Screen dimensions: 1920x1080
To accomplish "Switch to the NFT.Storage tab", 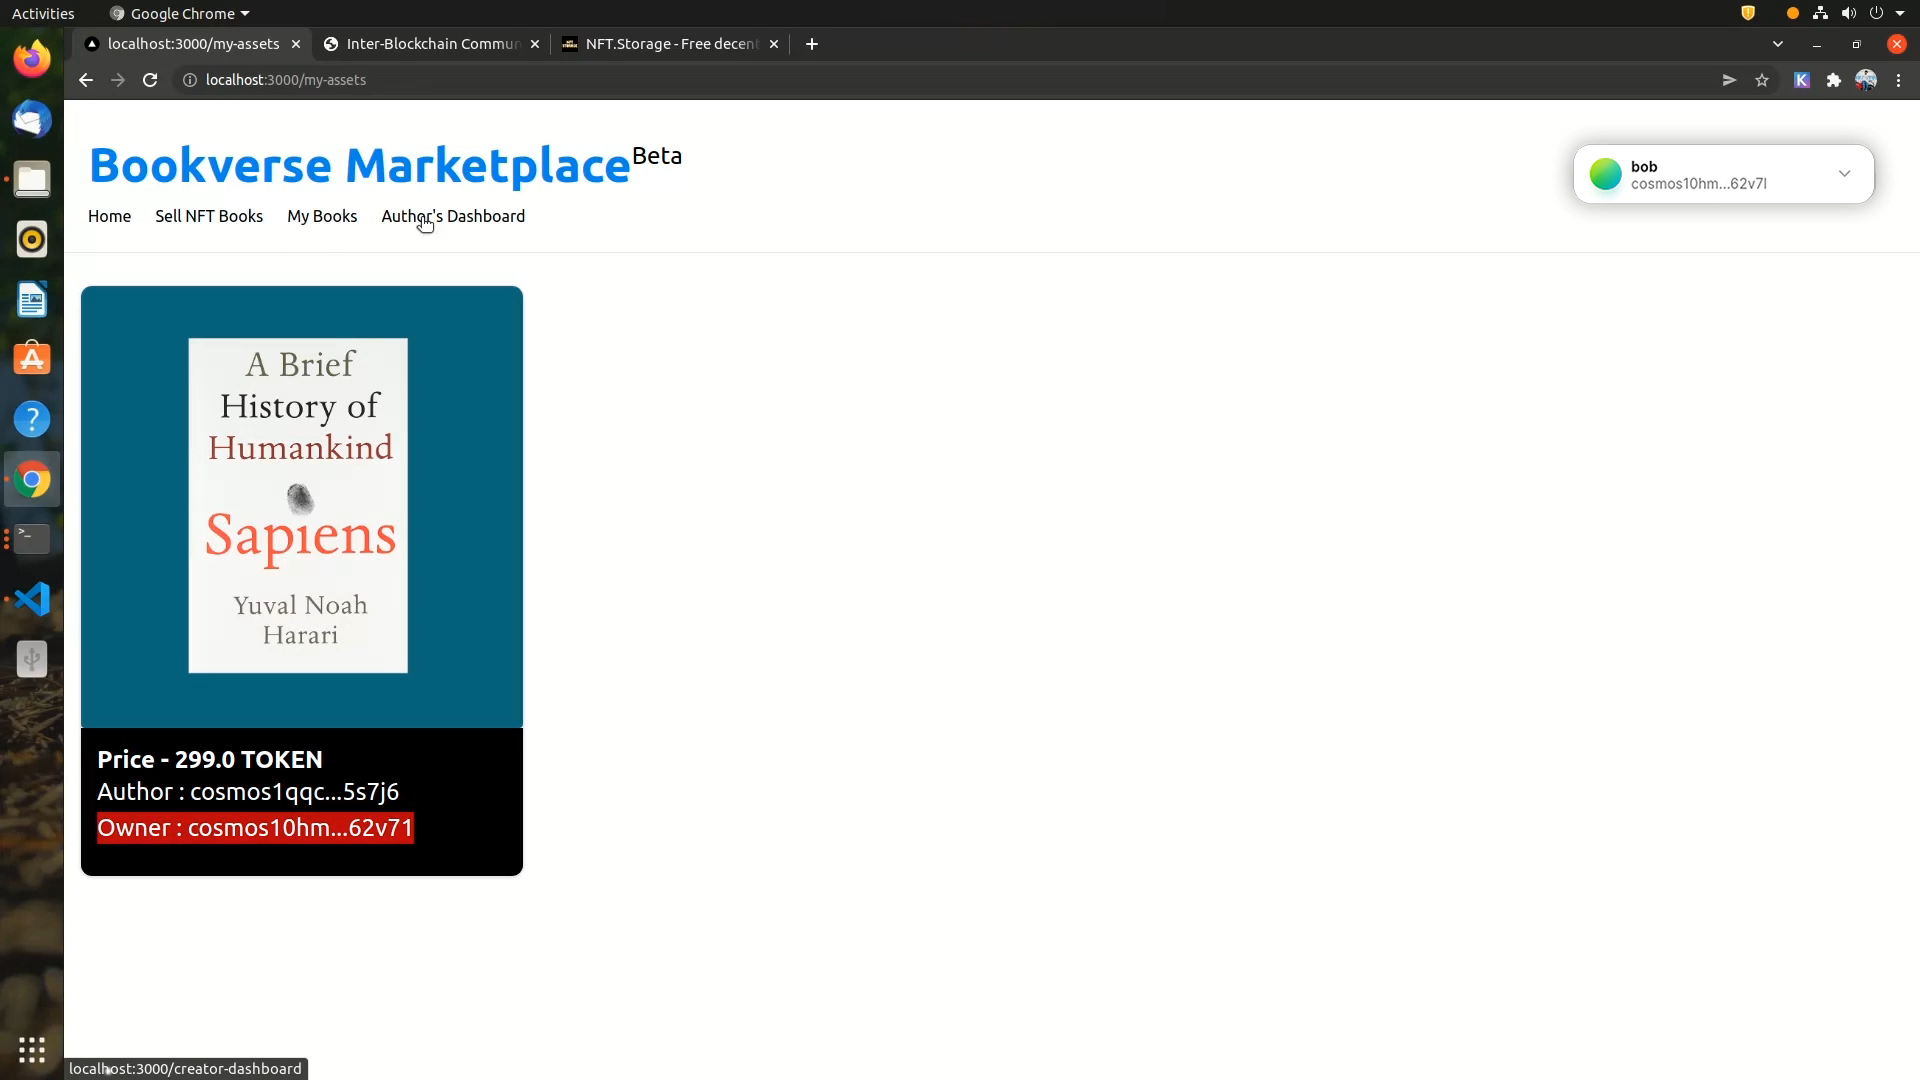I will click(x=671, y=44).
